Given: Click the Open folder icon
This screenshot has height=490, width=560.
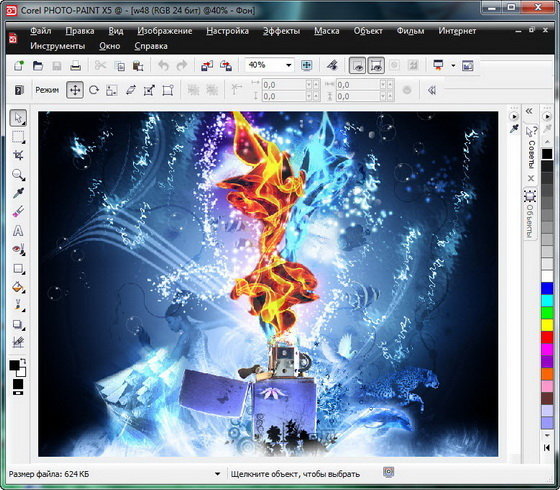Looking at the screenshot, I should pyautogui.click(x=38, y=66).
